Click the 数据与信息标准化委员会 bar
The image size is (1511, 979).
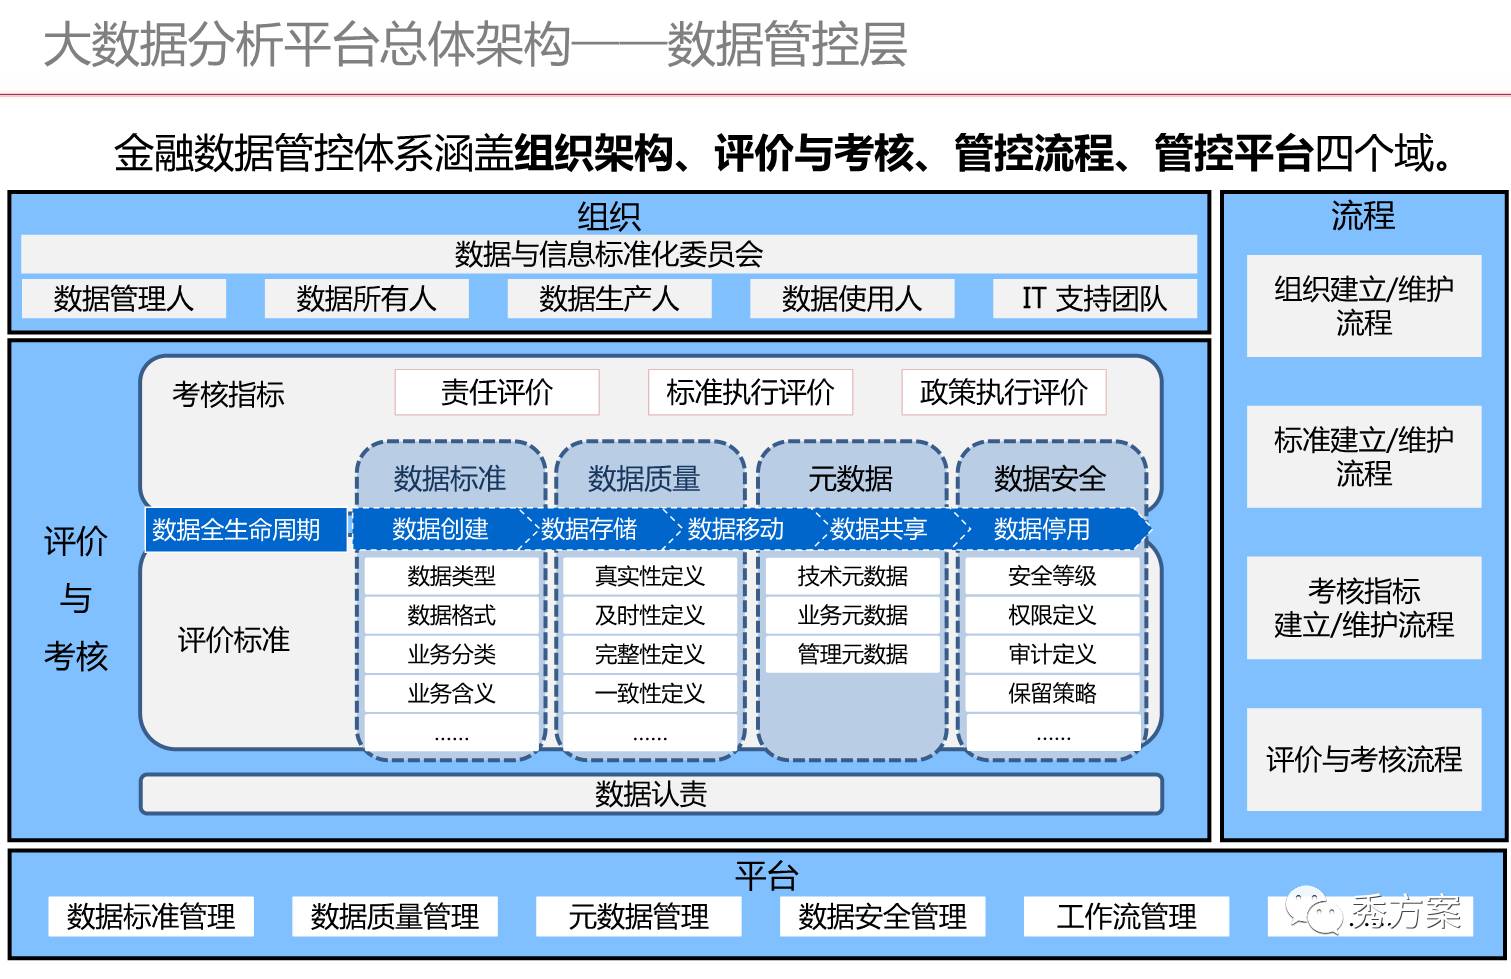coord(608,255)
